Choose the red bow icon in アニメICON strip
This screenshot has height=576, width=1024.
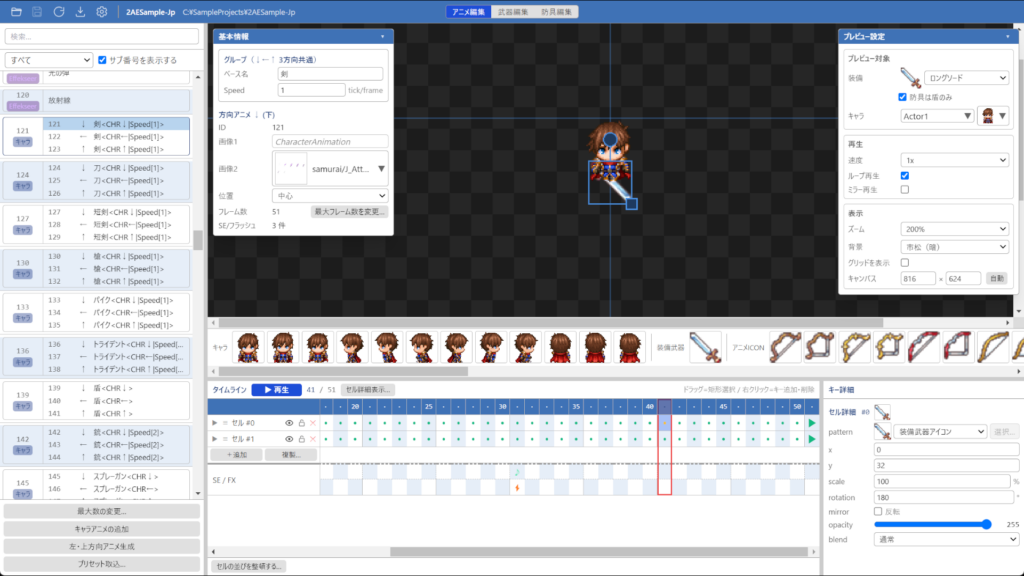pyautogui.click(x=923, y=347)
